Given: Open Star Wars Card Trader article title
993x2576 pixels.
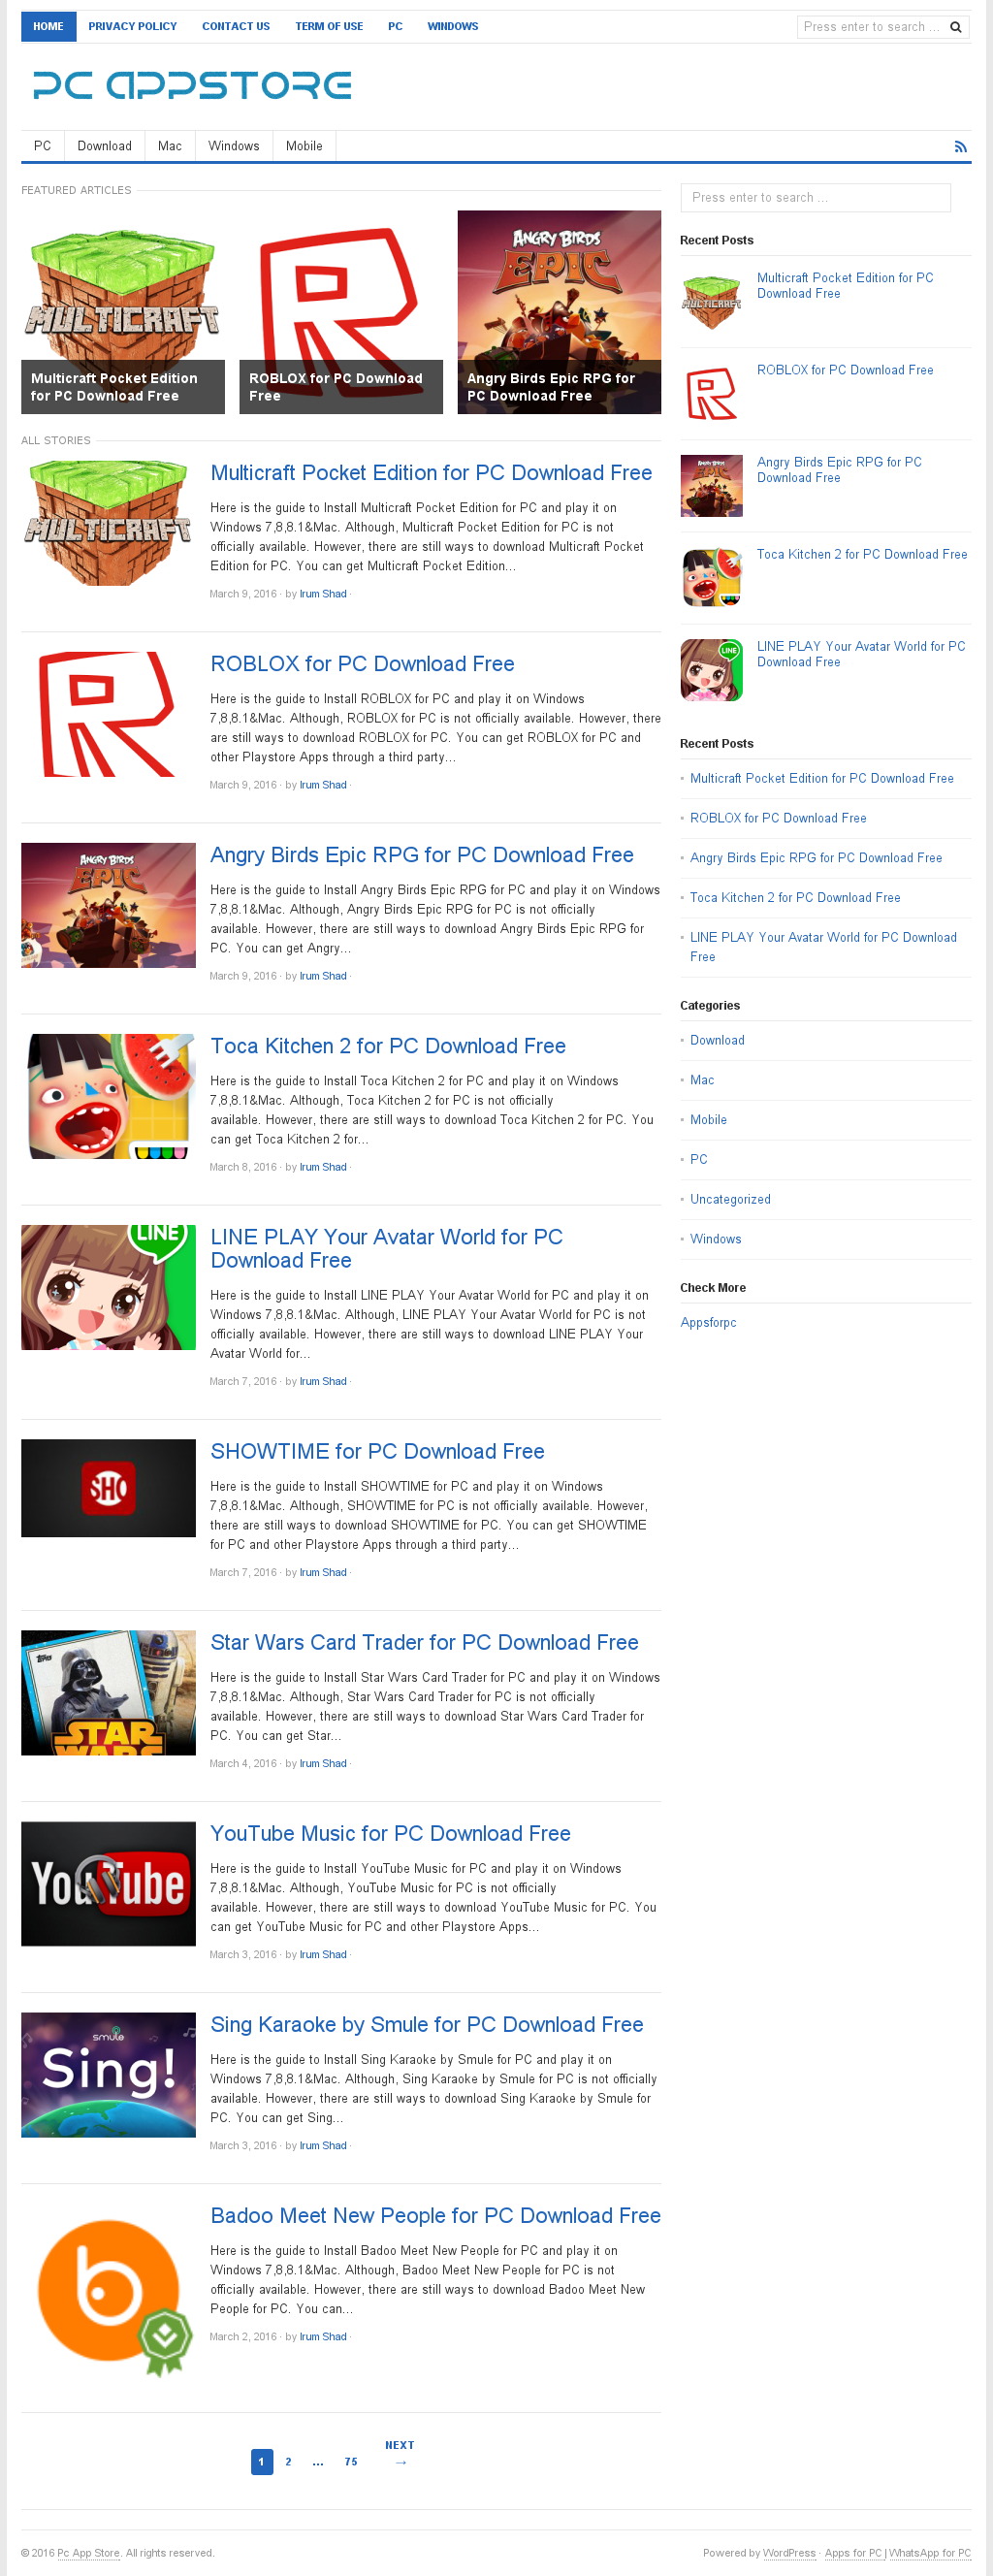Looking at the screenshot, I should tap(424, 1643).
